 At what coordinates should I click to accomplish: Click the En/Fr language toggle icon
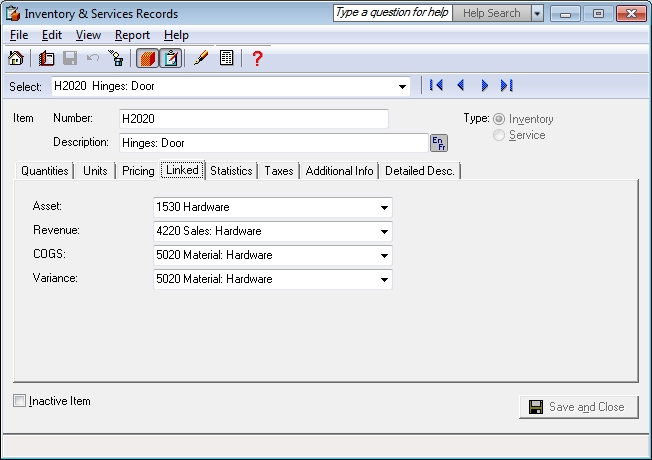click(439, 143)
